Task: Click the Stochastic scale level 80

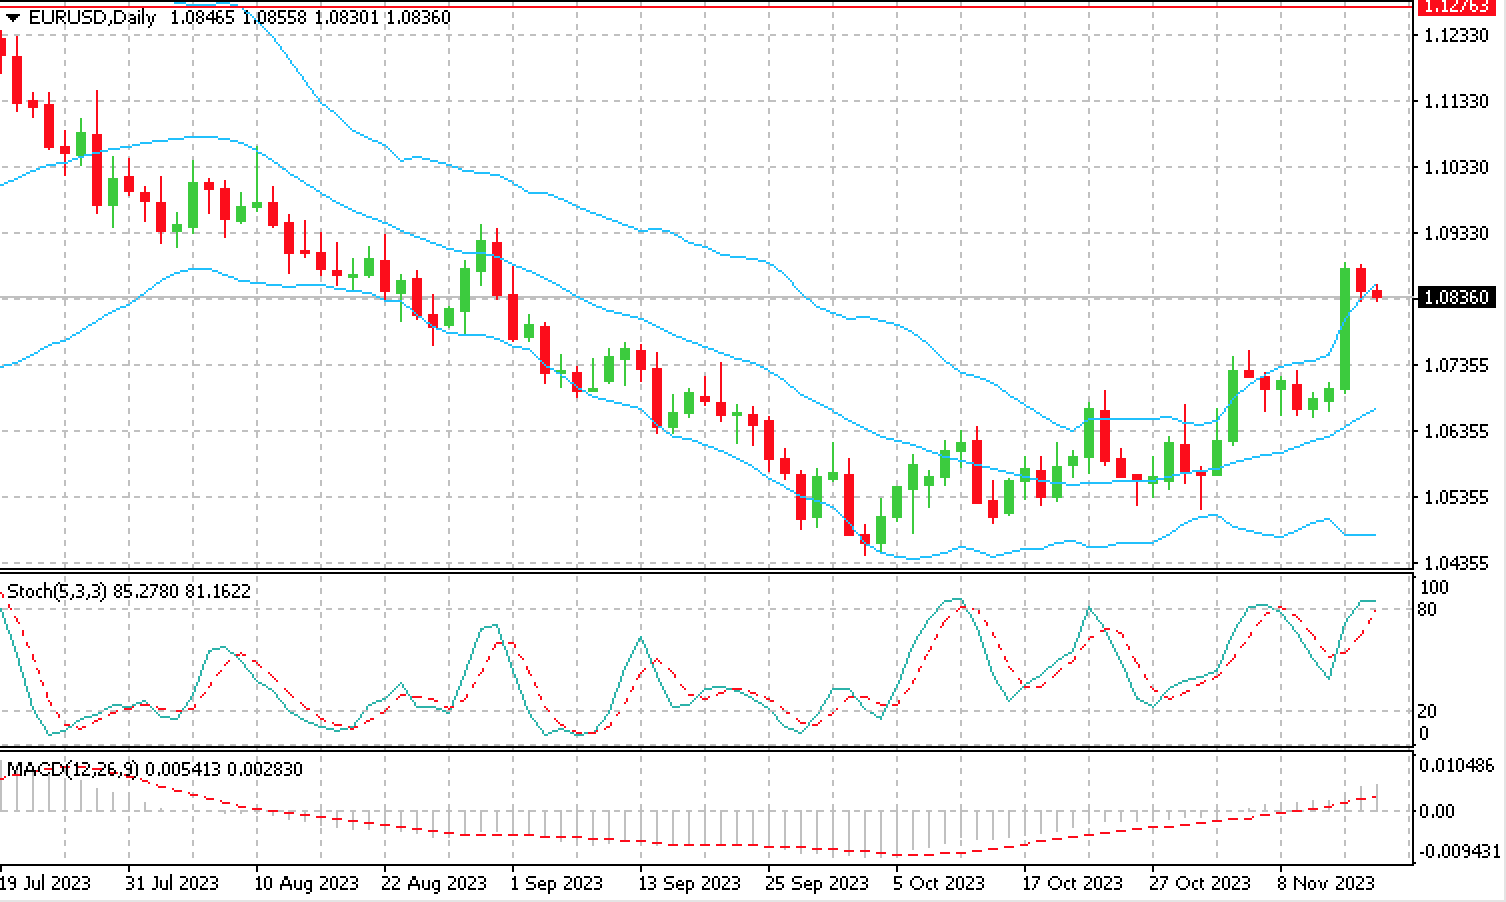Action: 1429,609
